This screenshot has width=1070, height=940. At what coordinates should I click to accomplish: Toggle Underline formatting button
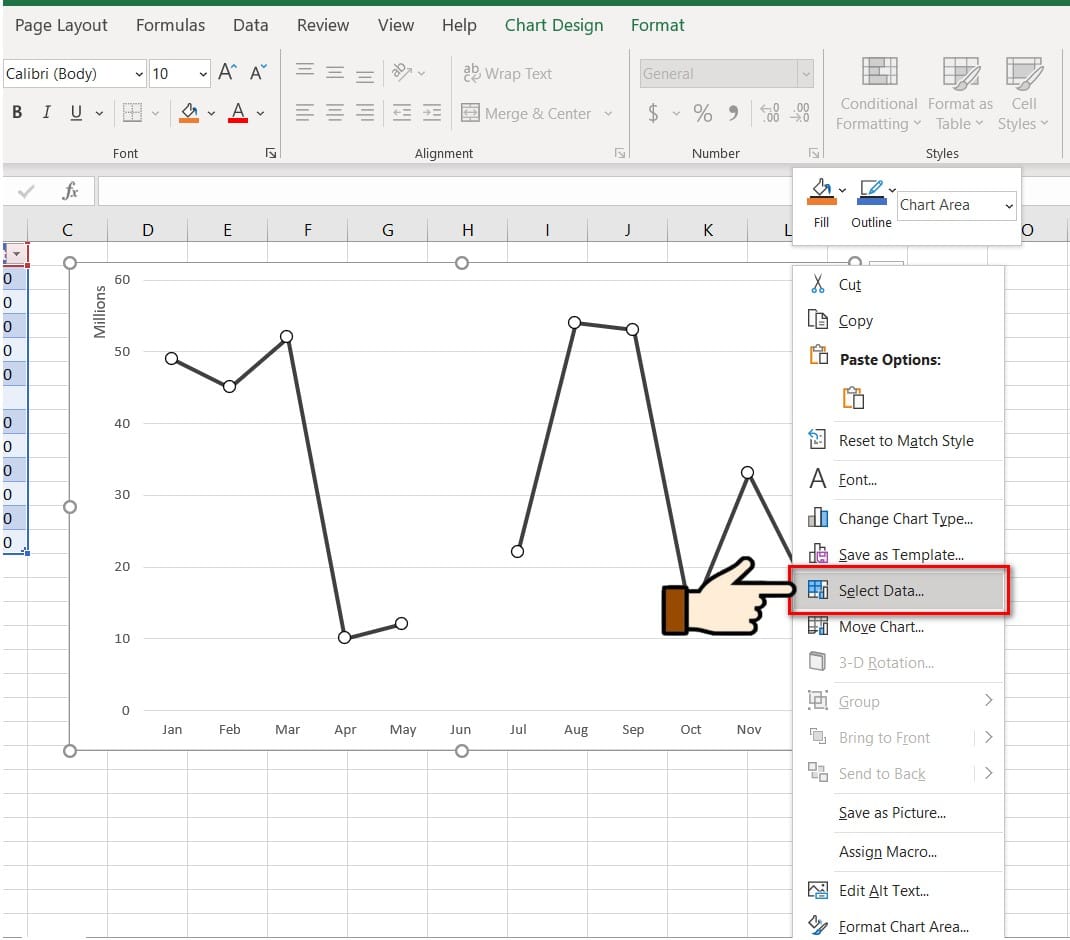tap(76, 113)
